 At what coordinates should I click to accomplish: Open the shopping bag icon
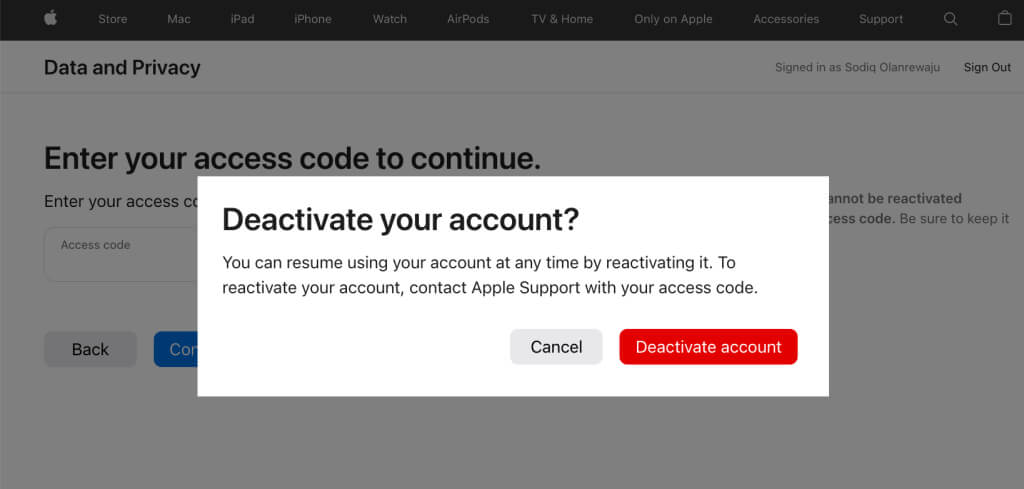pos(1004,18)
